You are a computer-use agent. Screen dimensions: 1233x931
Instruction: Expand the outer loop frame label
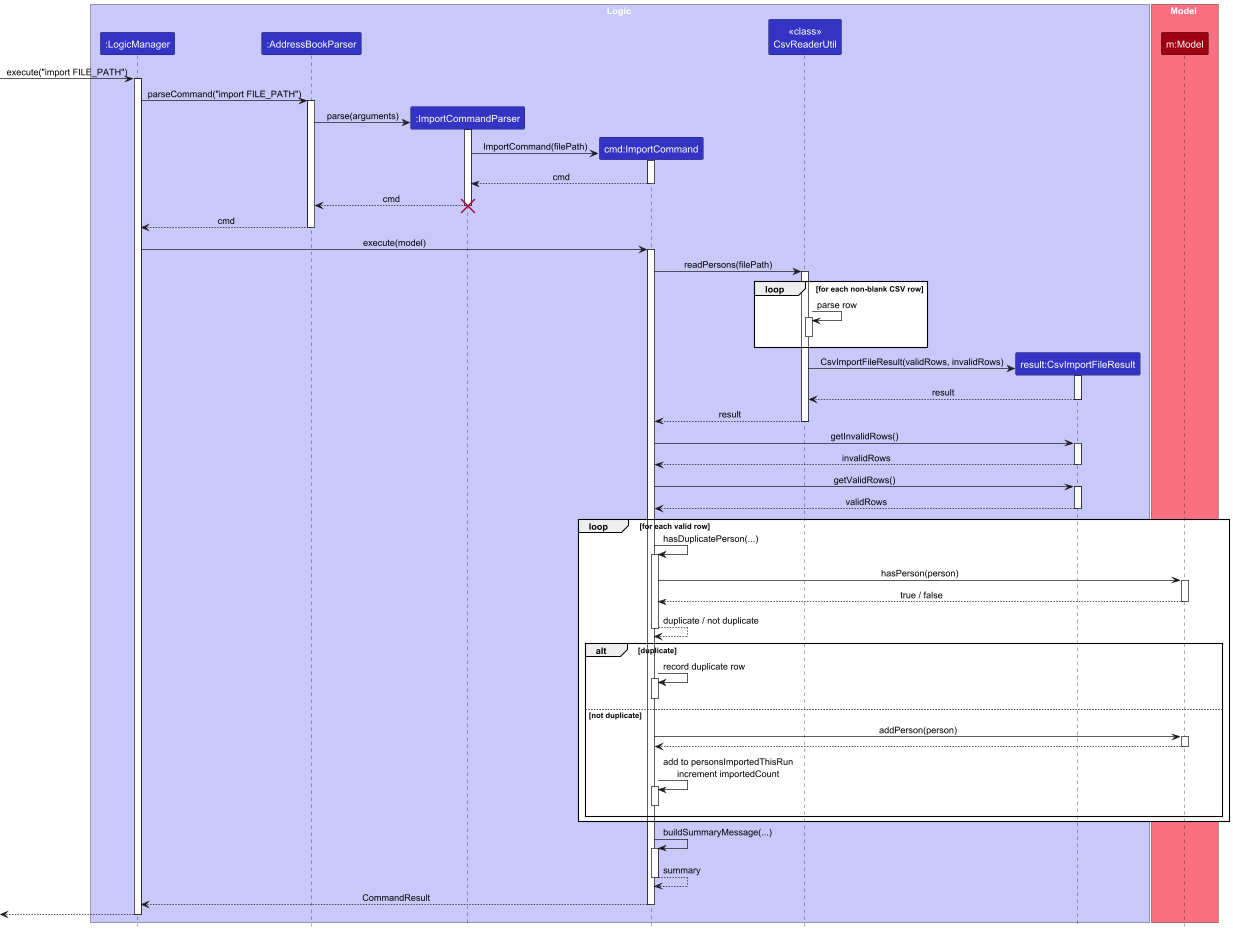pyautogui.click(x=600, y=525)
